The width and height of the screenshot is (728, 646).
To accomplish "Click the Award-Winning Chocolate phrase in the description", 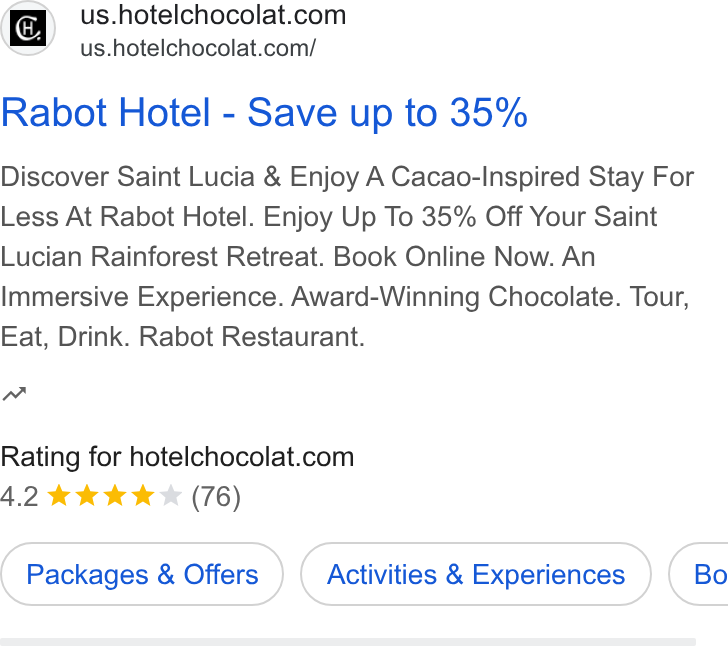I will coord(456,297).
